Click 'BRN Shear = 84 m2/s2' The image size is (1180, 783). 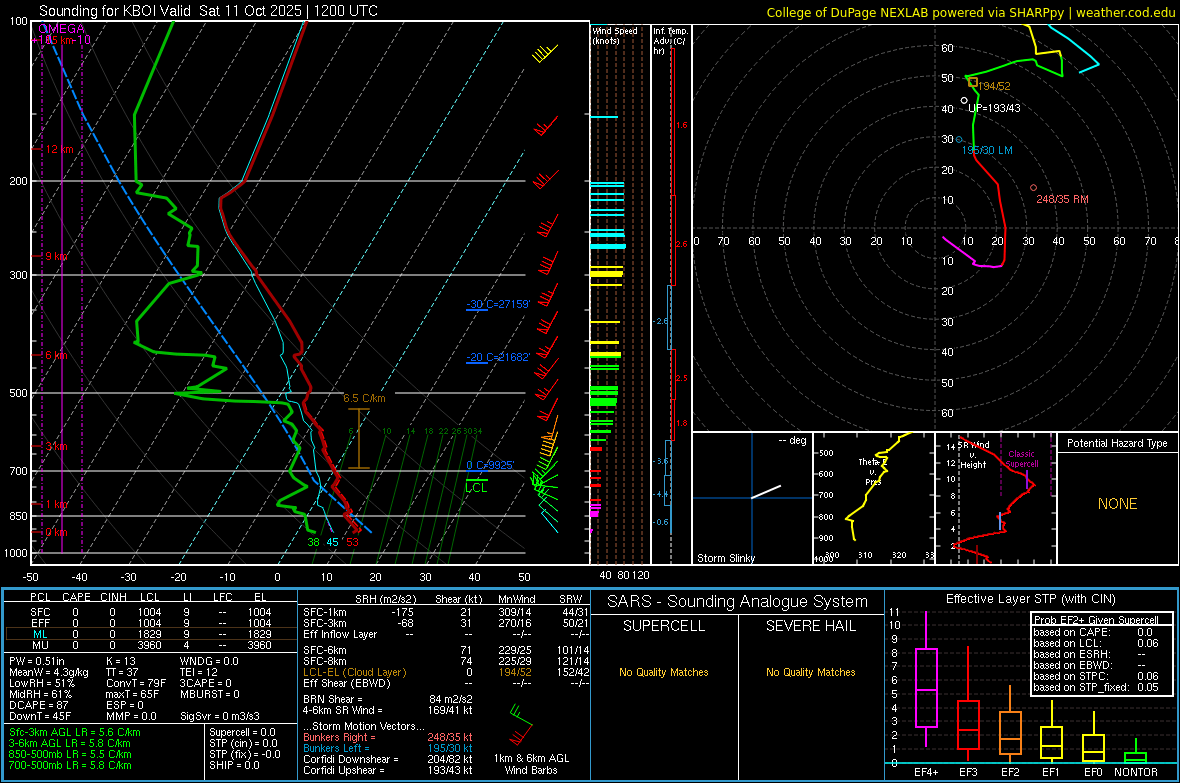click(388, 699)
